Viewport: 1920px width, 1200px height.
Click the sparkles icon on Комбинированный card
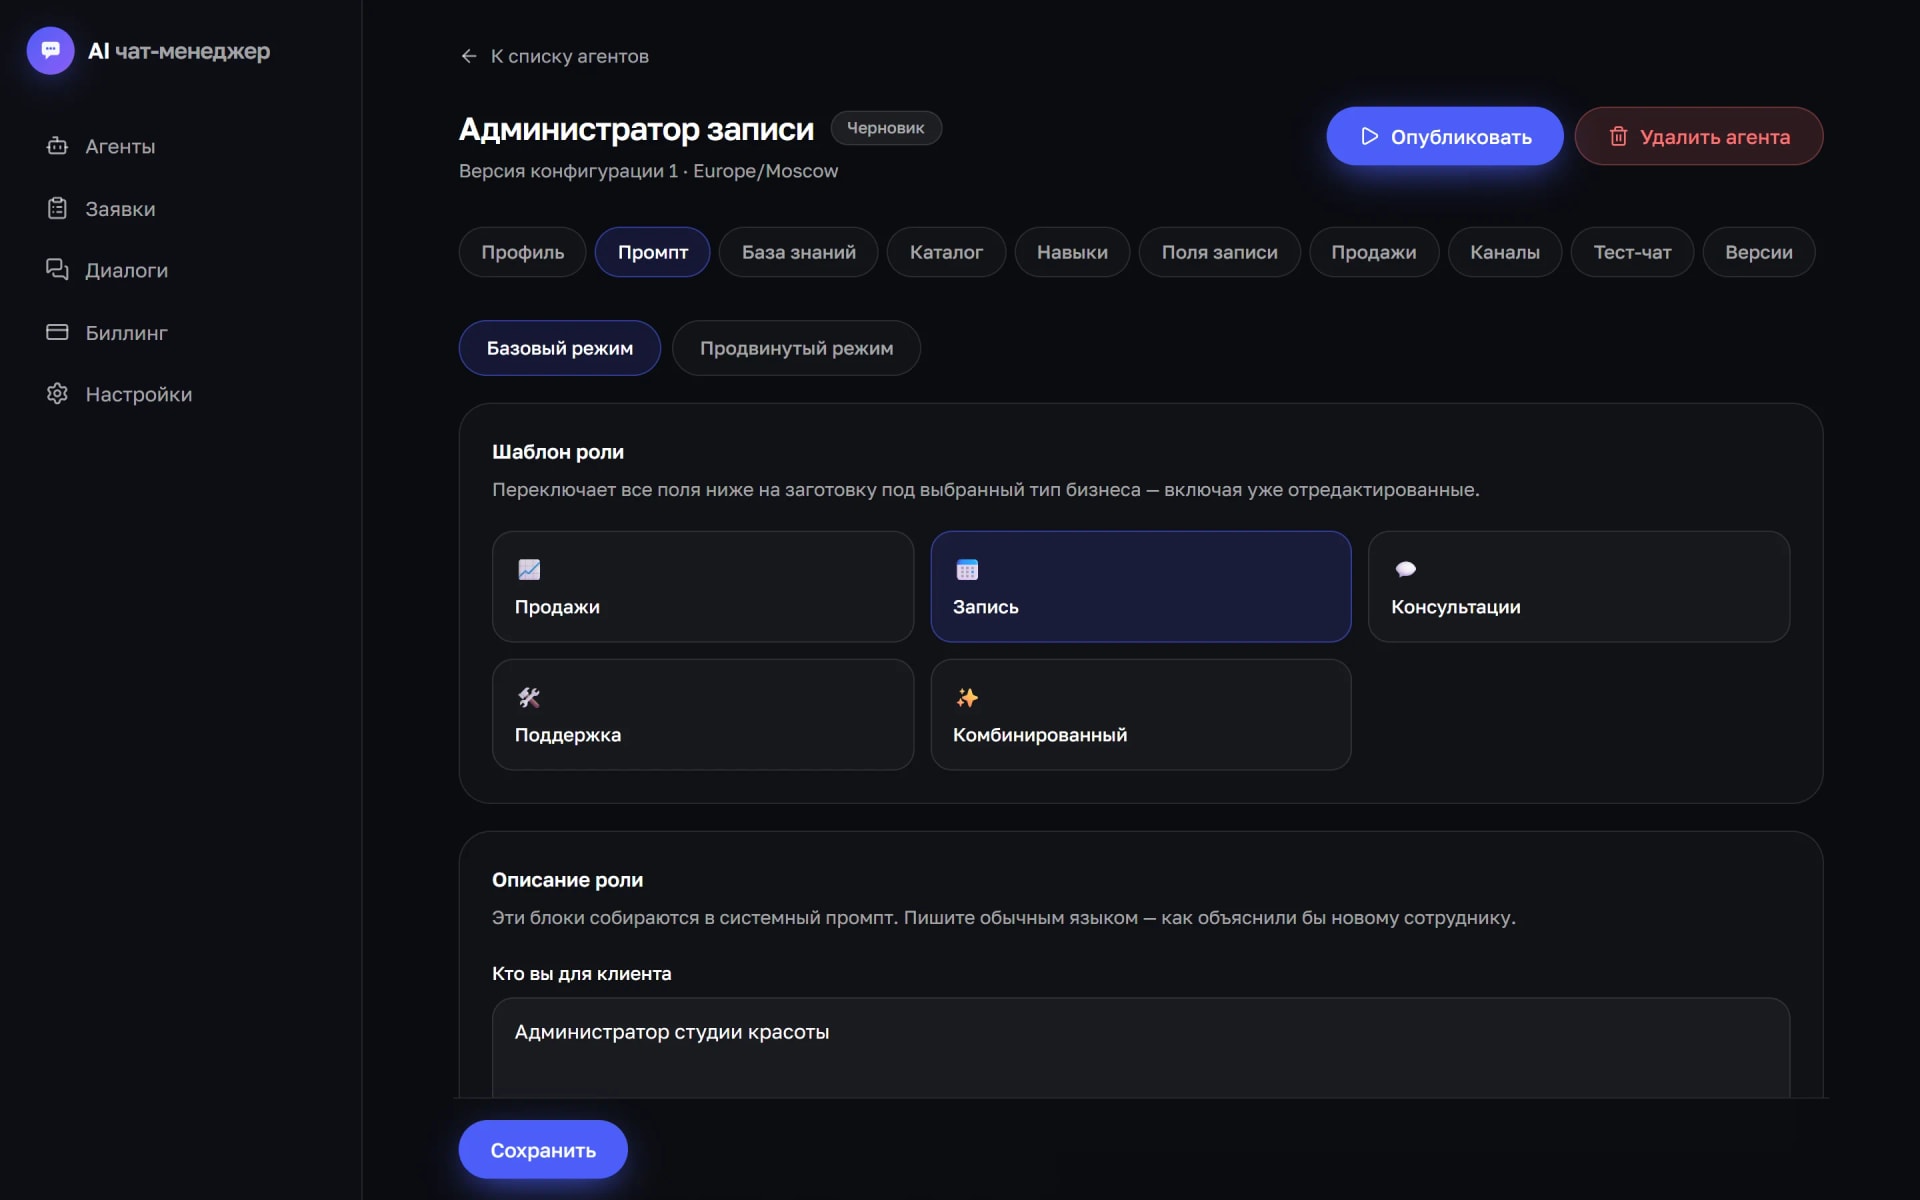pyautogui.click(x=967, y=698)
